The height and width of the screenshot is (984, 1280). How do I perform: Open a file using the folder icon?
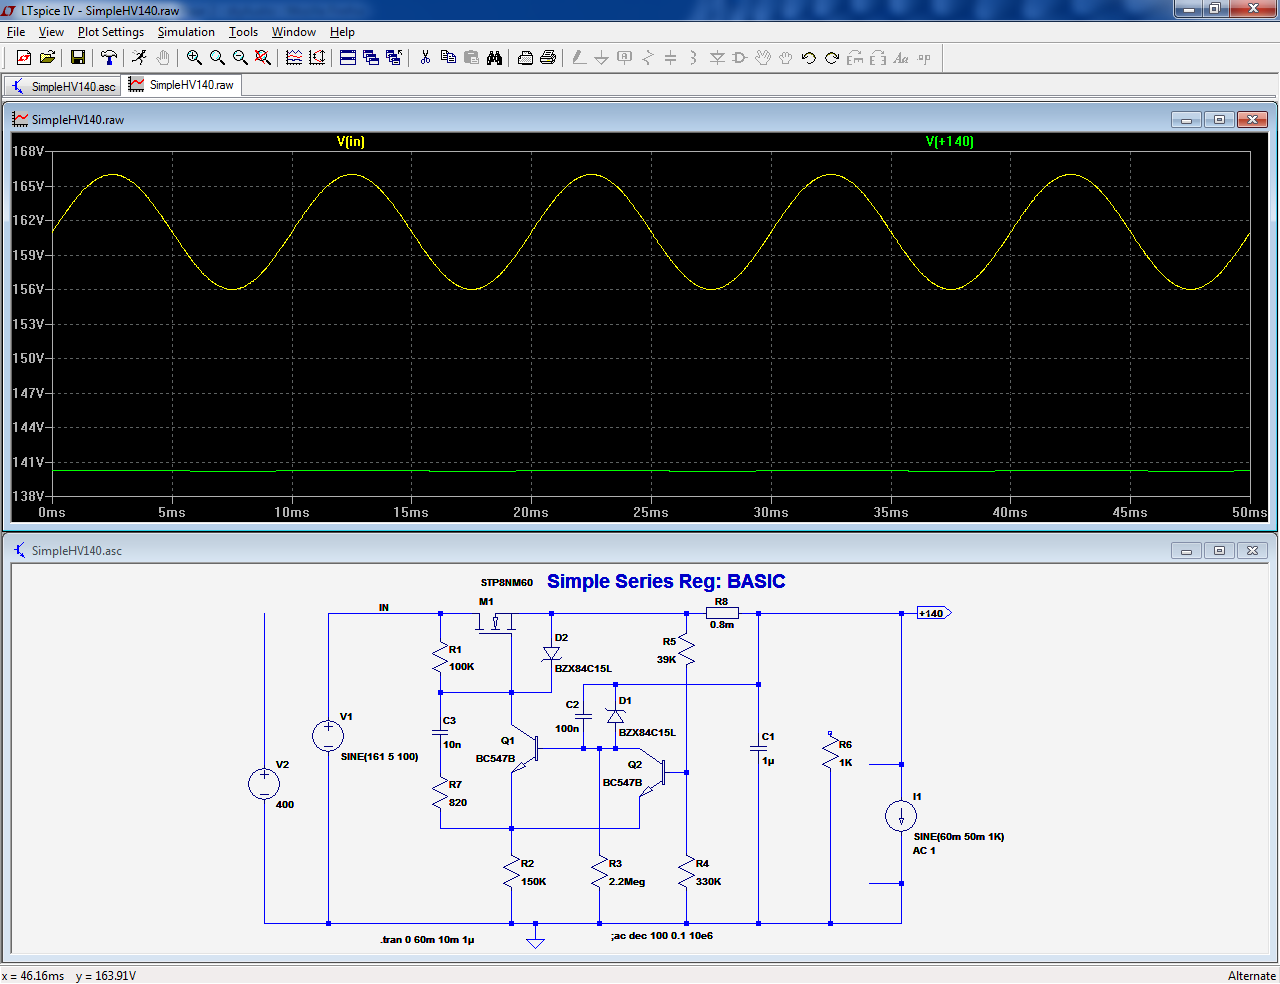(47, 58)
